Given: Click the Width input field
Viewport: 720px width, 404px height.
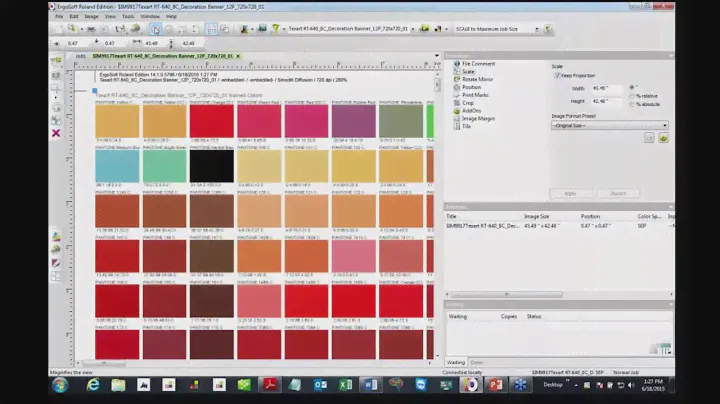Looking at the screenshot, I should coord(608,88).
